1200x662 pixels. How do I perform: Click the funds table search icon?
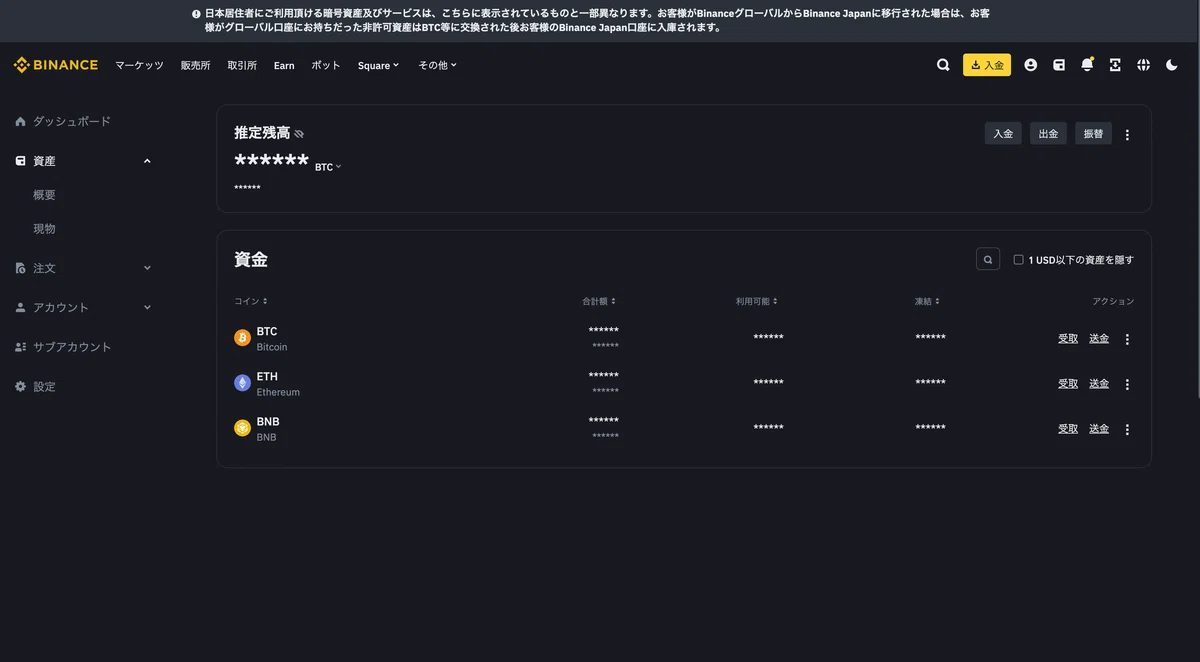tap(988, 259)
